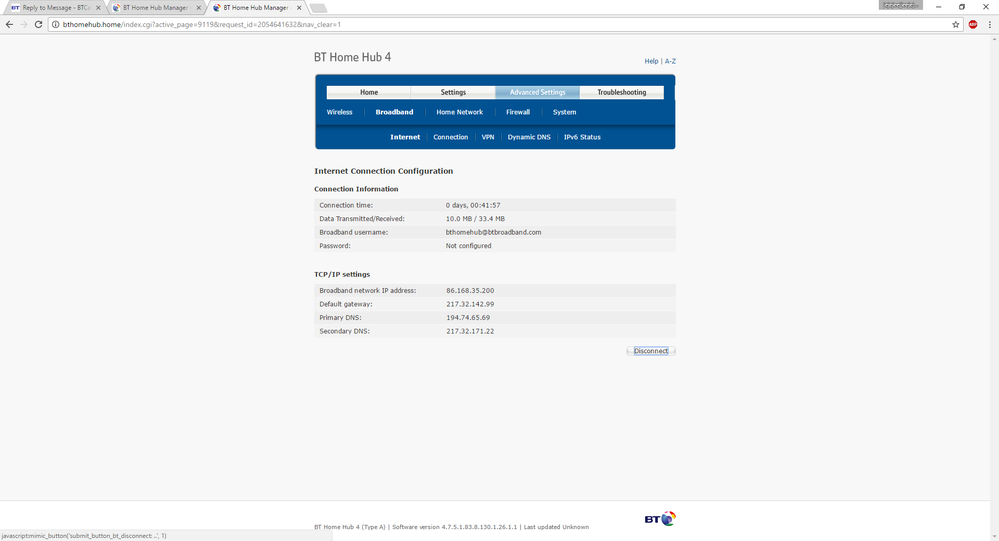The image size is (999, 541).
Task: Select the Advanced Settings tab
Action: 537,92
